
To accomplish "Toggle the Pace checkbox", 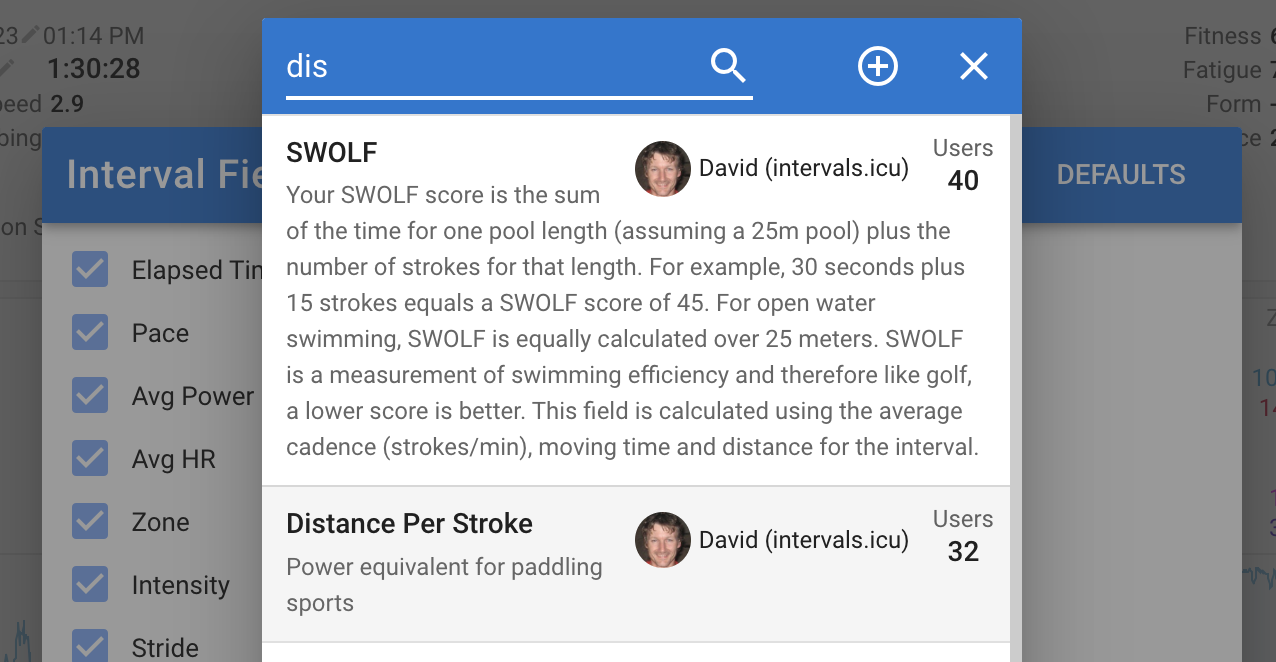I will click(x=90, y=333).
